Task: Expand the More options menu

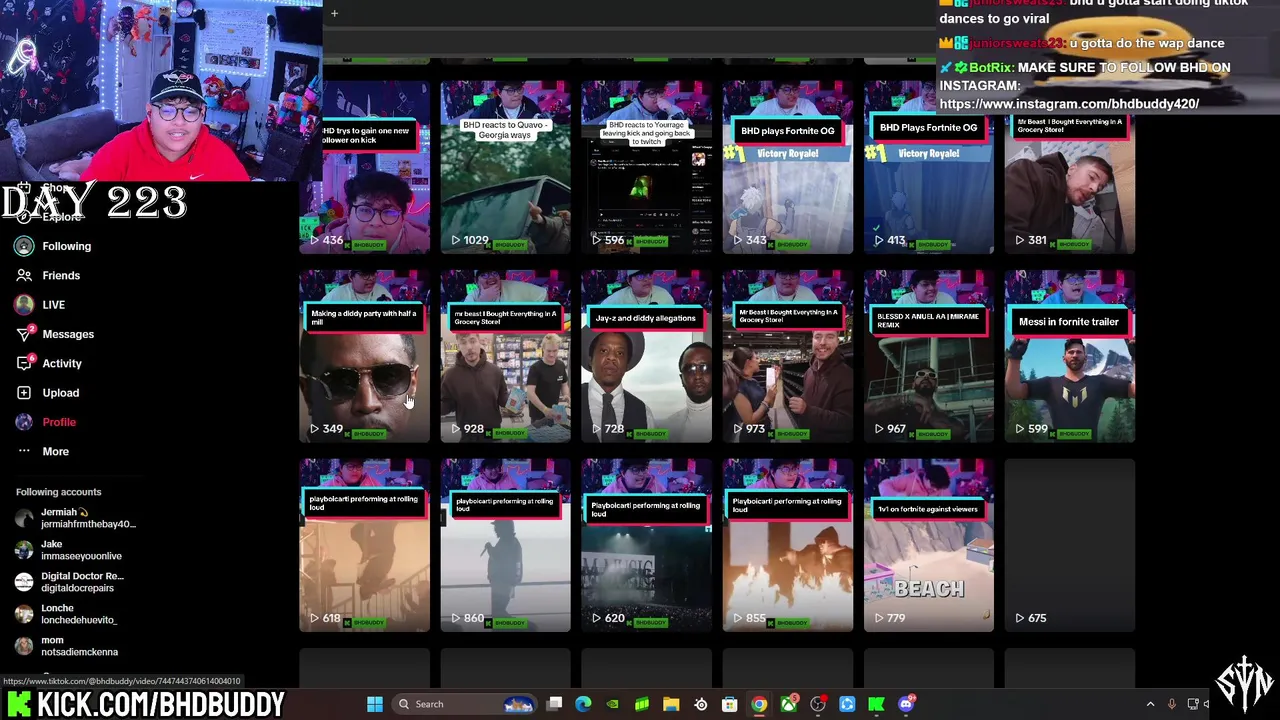Action: pos(42,451)
